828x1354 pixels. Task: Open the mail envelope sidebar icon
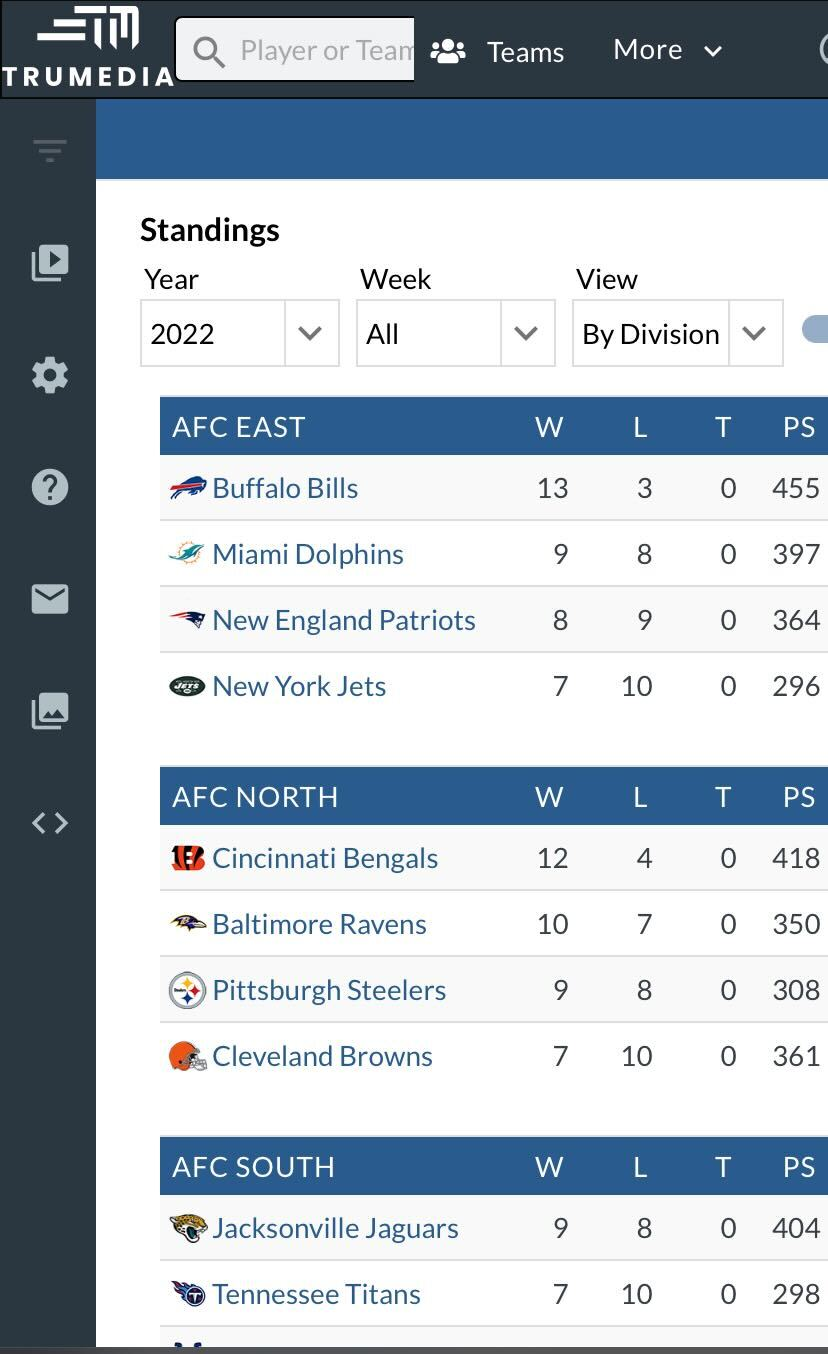tap(50, 599)
